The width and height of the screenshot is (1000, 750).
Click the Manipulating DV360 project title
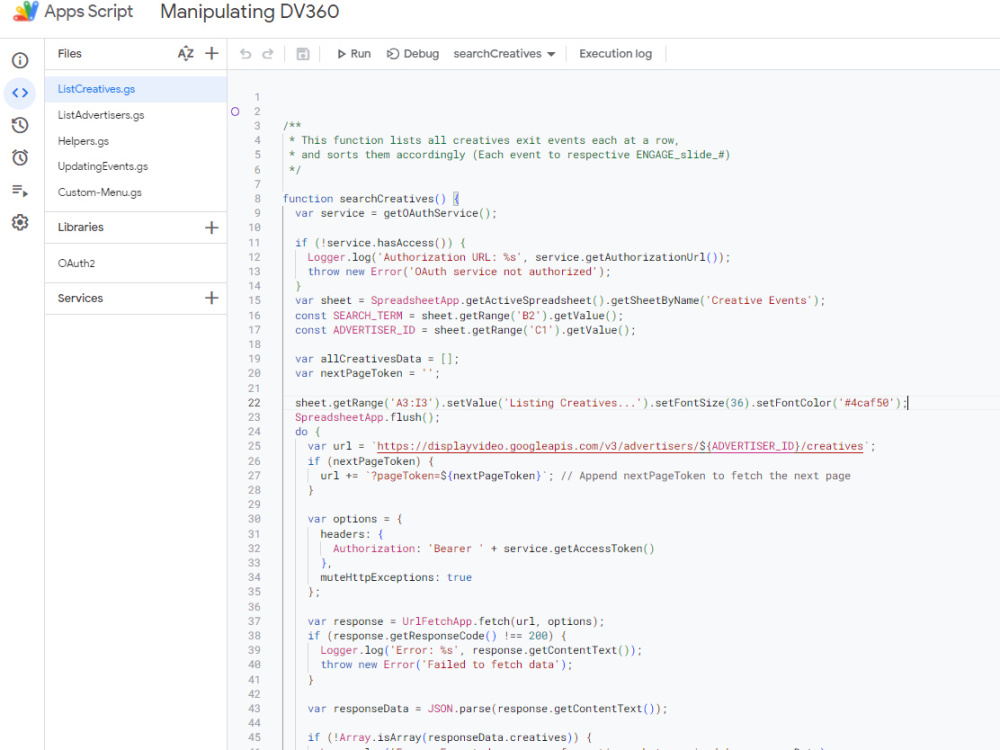[249, 11]
